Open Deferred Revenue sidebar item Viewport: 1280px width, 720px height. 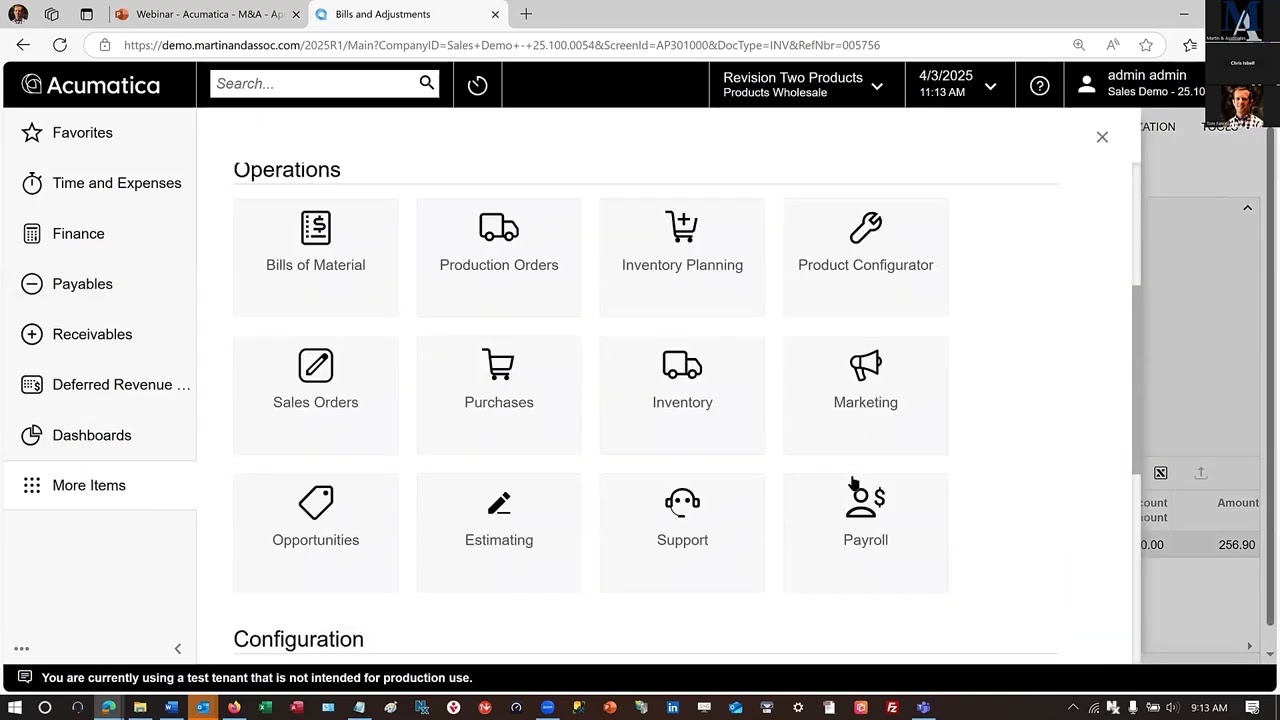pyautogui.click(x=99, y=385)
